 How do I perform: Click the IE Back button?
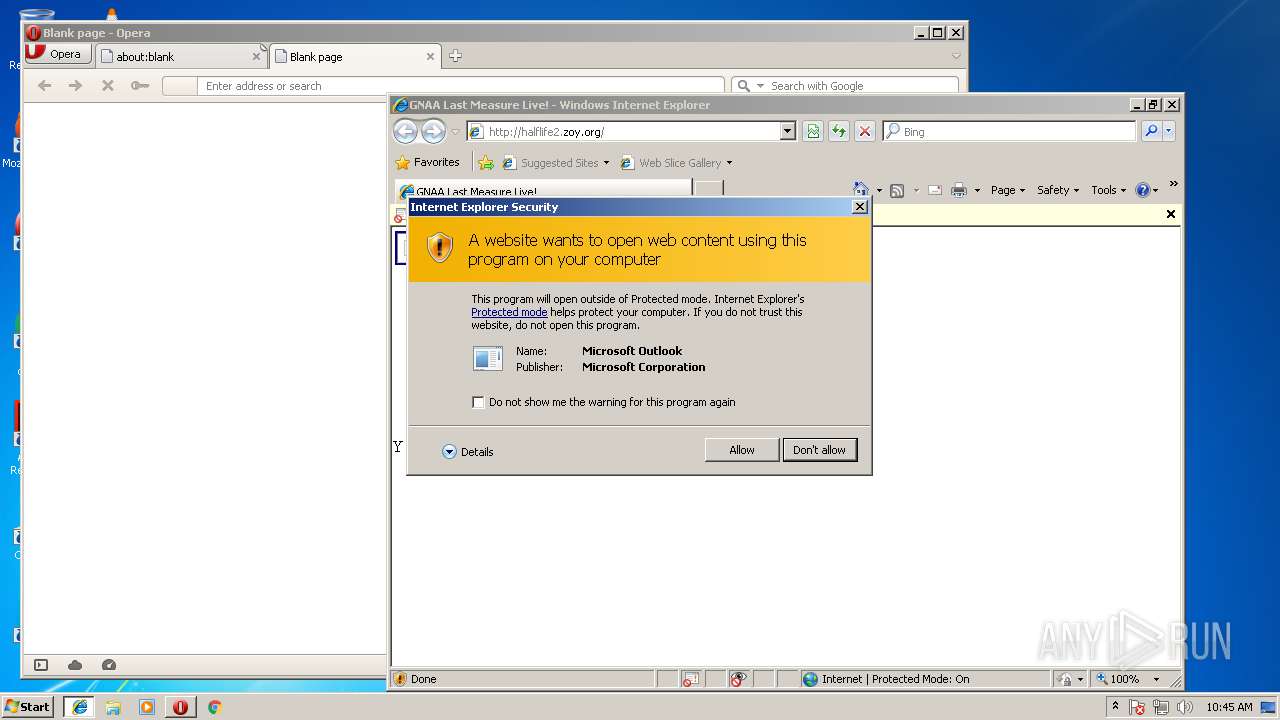tap(405, 131)
